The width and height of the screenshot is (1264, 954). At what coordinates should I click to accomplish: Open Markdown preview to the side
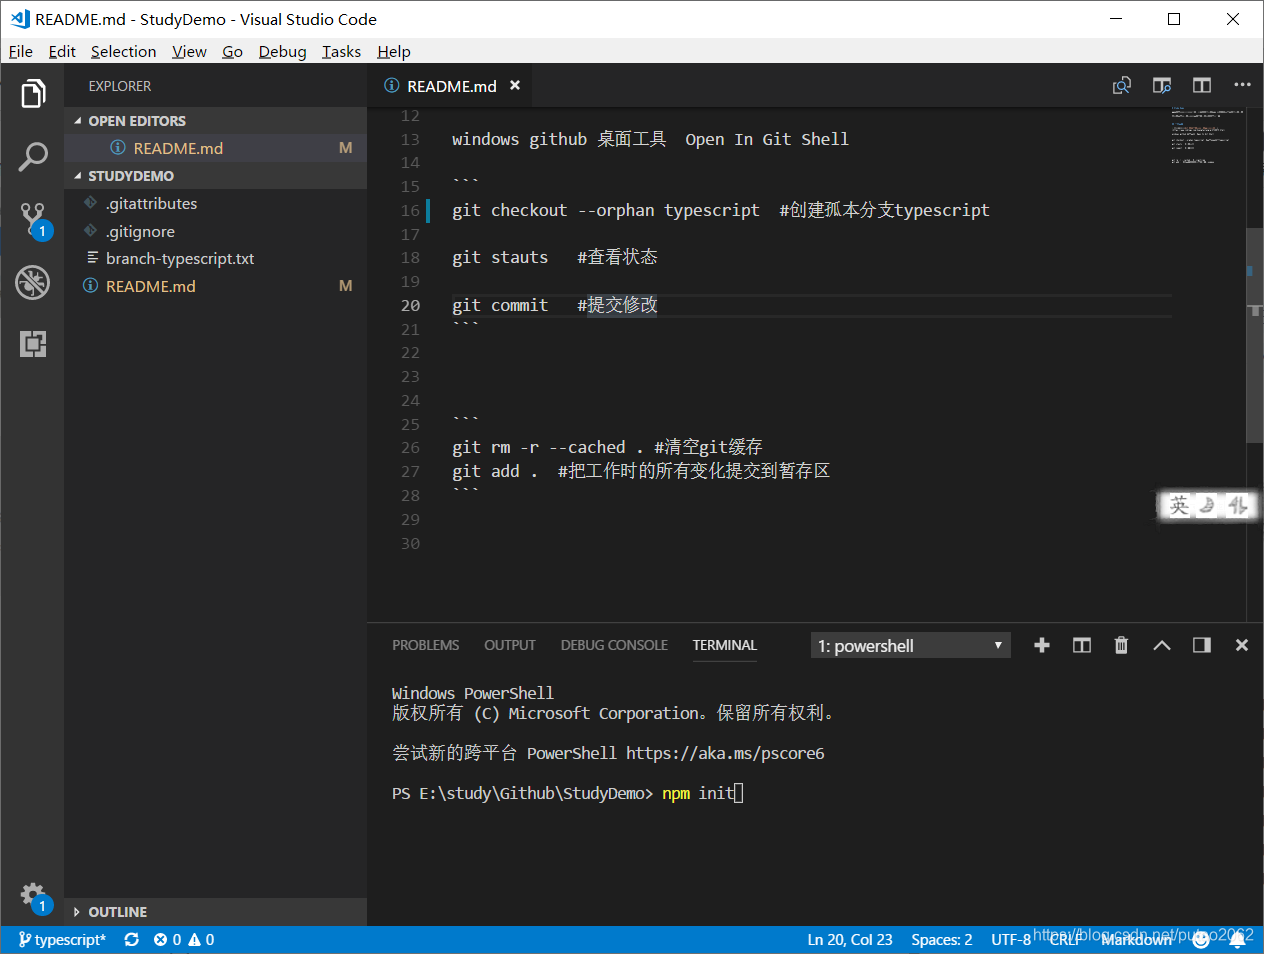click(1162, 86)
